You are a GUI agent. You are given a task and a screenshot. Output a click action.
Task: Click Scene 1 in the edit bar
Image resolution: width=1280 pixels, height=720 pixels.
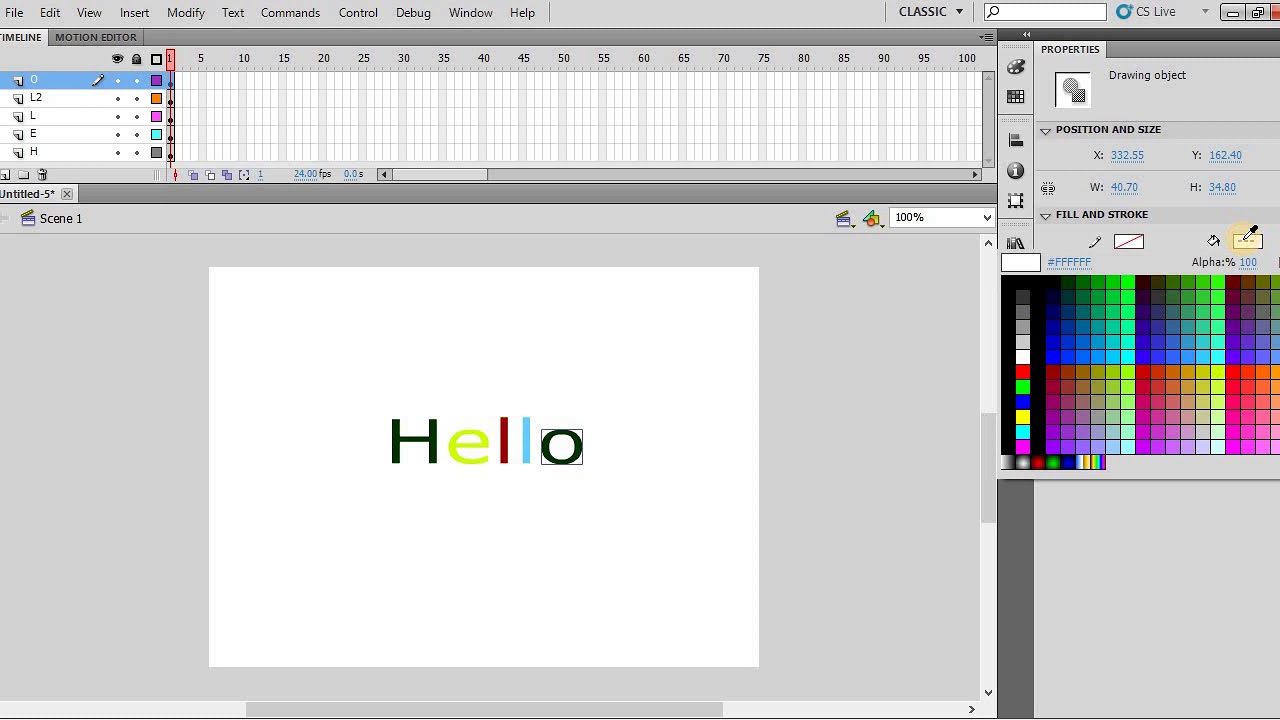(61, 219)
